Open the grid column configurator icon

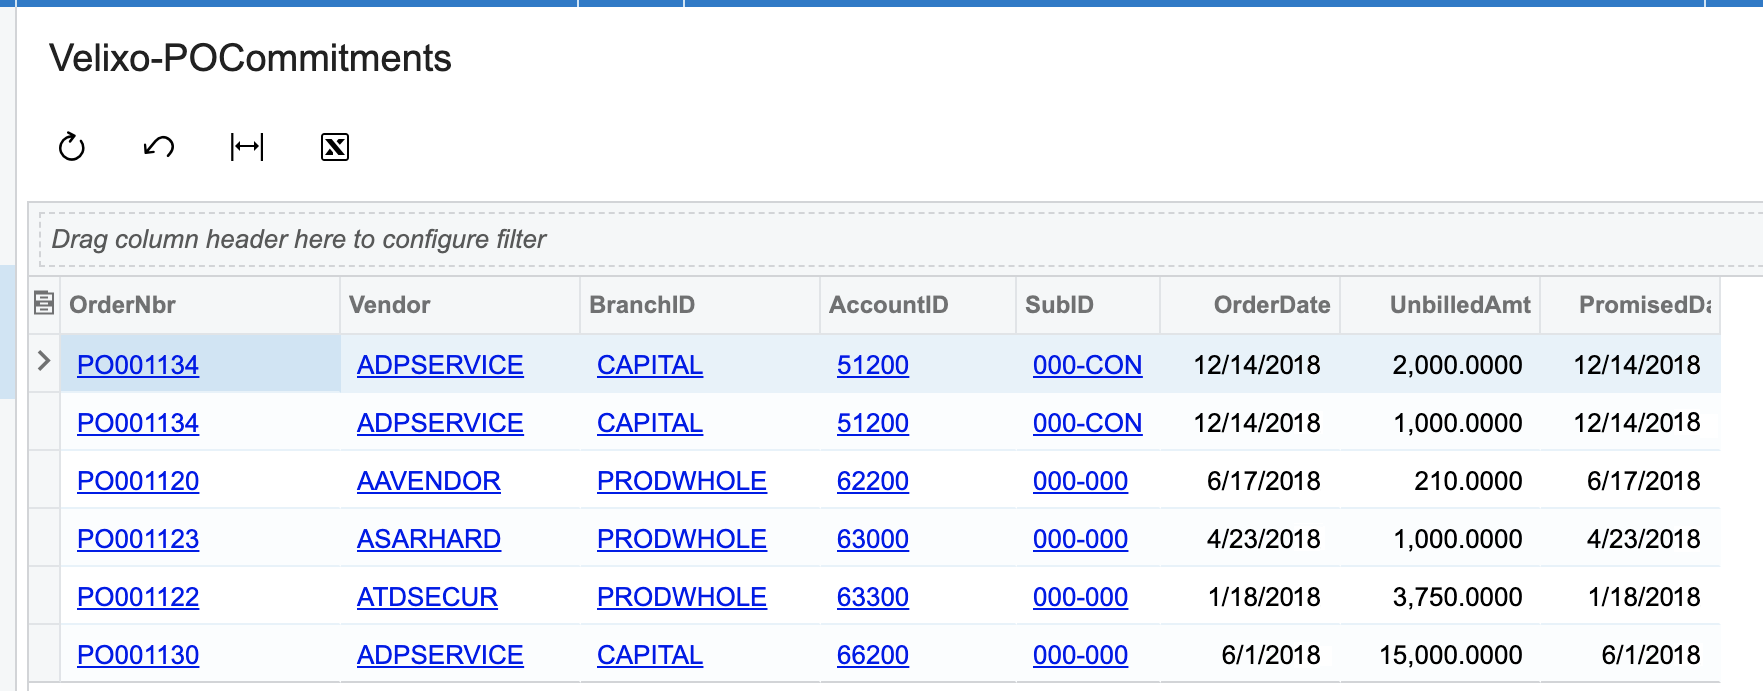[44, 303]
